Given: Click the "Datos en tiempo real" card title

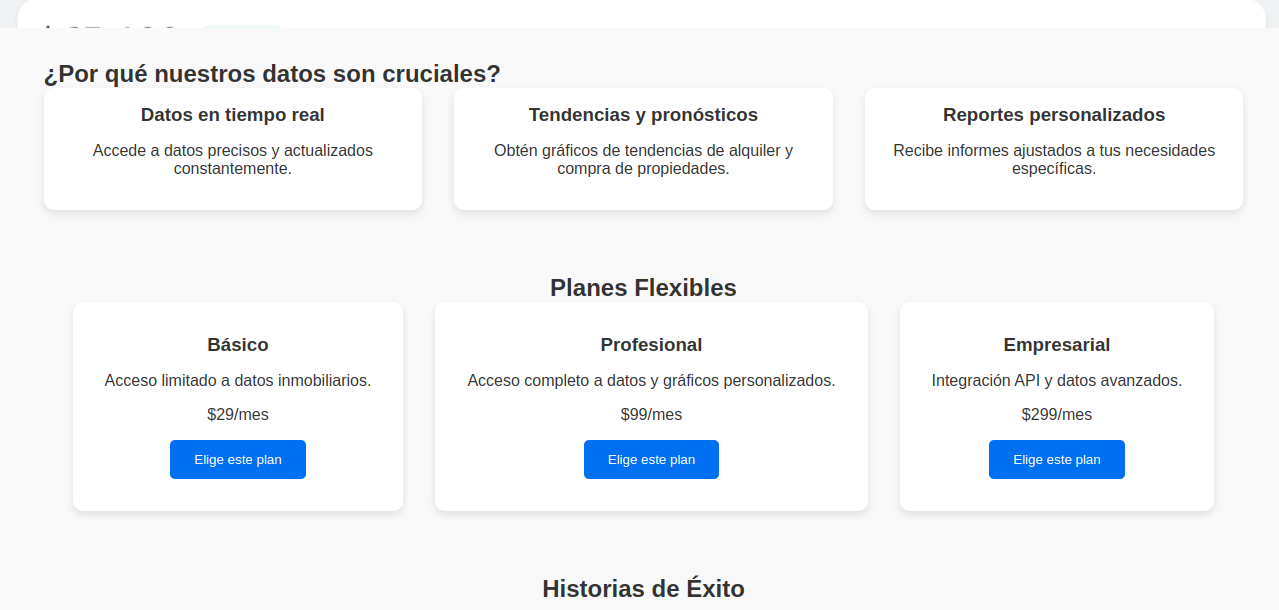Looking at the screenshot, I should pos(233,115).
